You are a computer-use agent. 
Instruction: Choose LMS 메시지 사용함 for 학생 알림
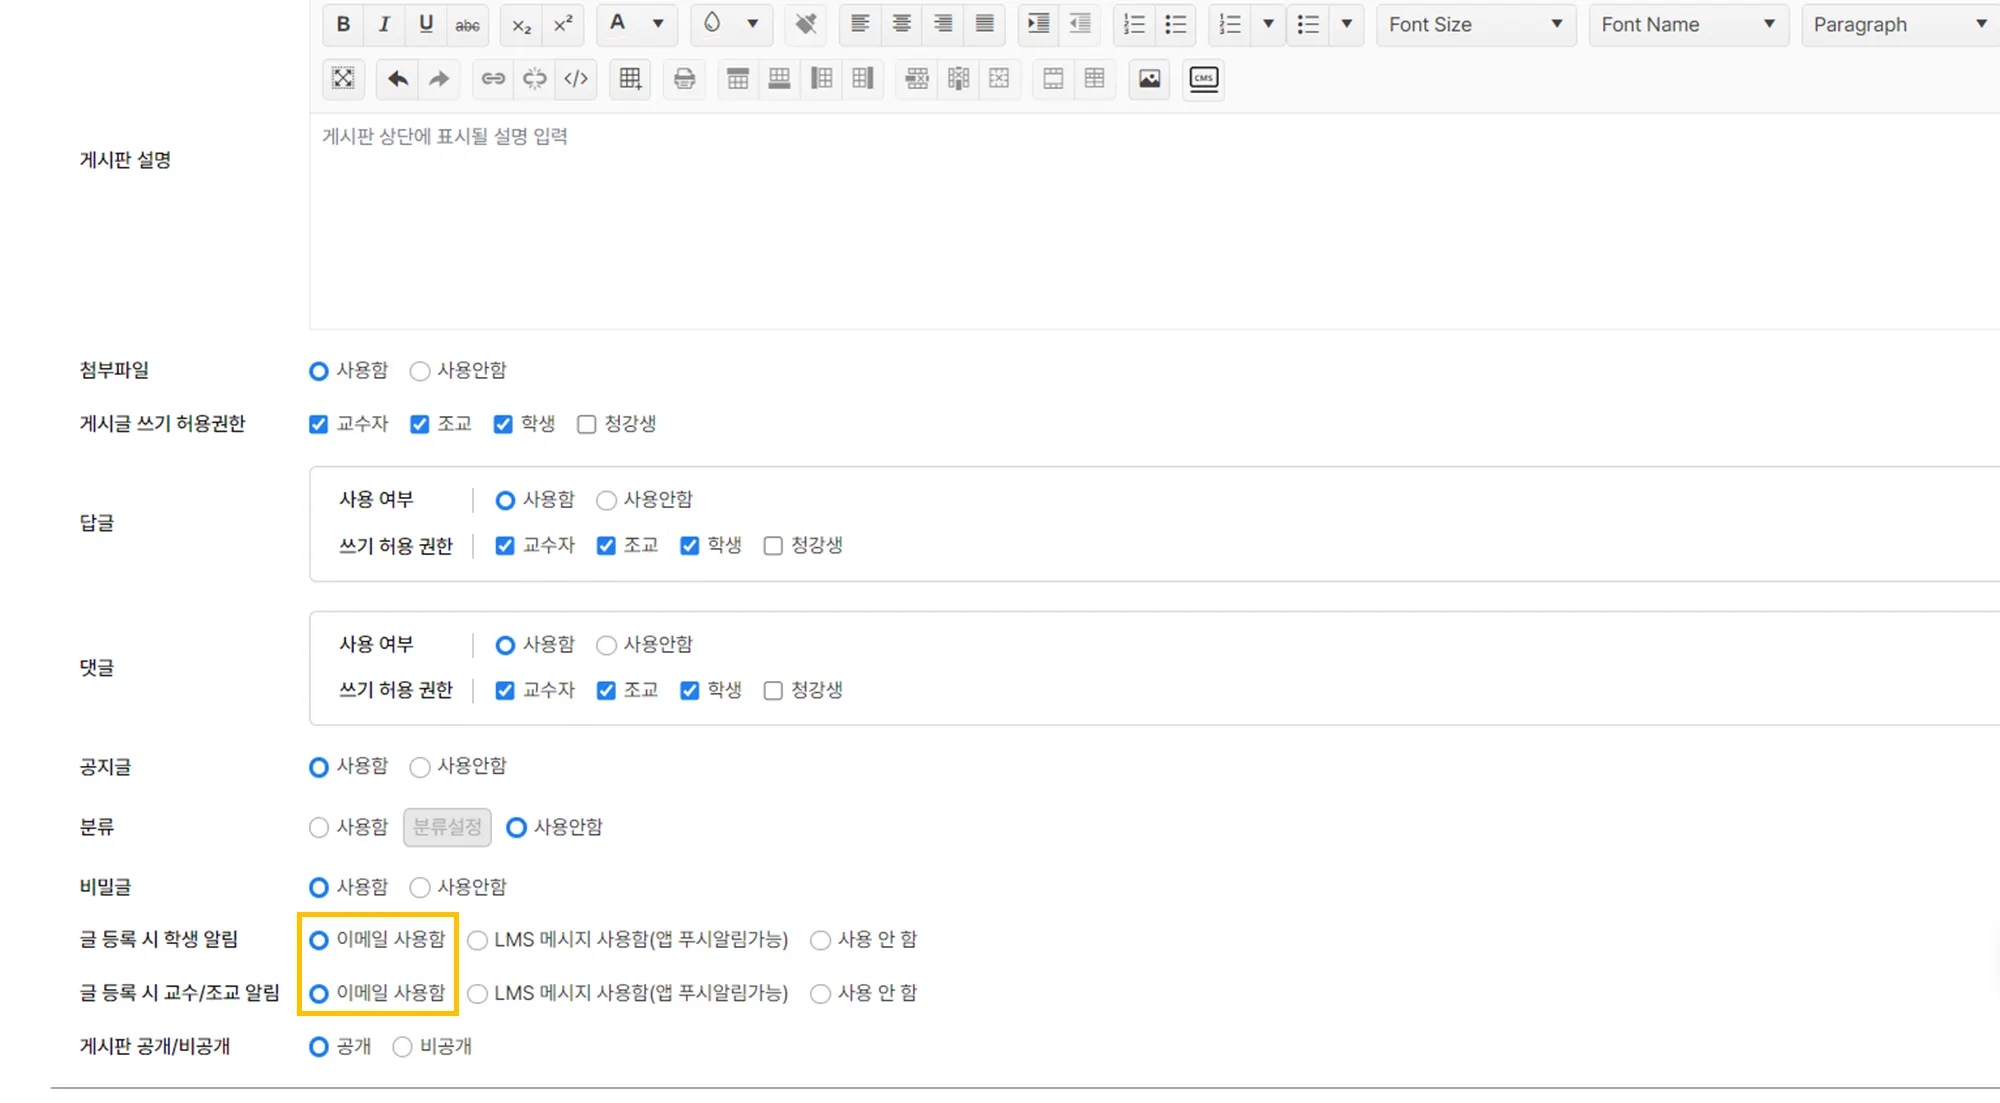(x=478, y=940)
